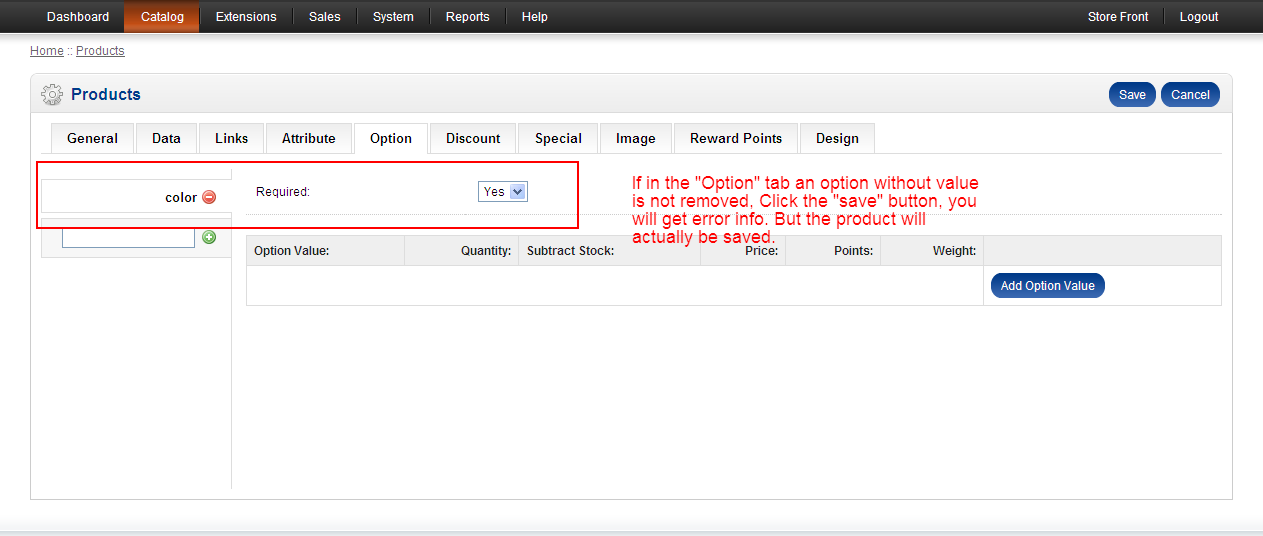1263x536 pixels.
Task: Open the Required dropdown showing Yes
Action: 503,191
